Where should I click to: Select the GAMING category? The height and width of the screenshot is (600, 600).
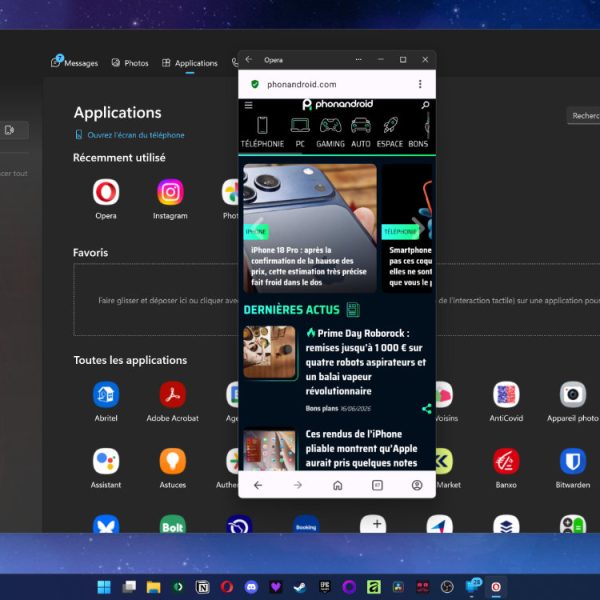coord(330,132)
